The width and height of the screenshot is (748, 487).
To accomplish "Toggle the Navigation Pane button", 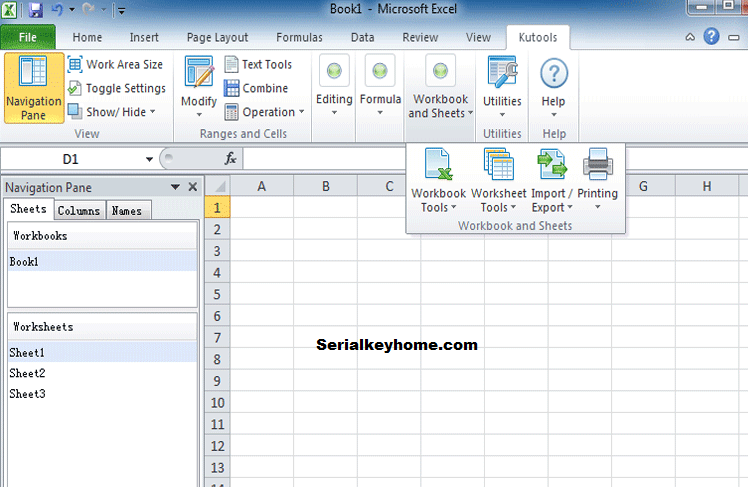I will click(33, 88).
